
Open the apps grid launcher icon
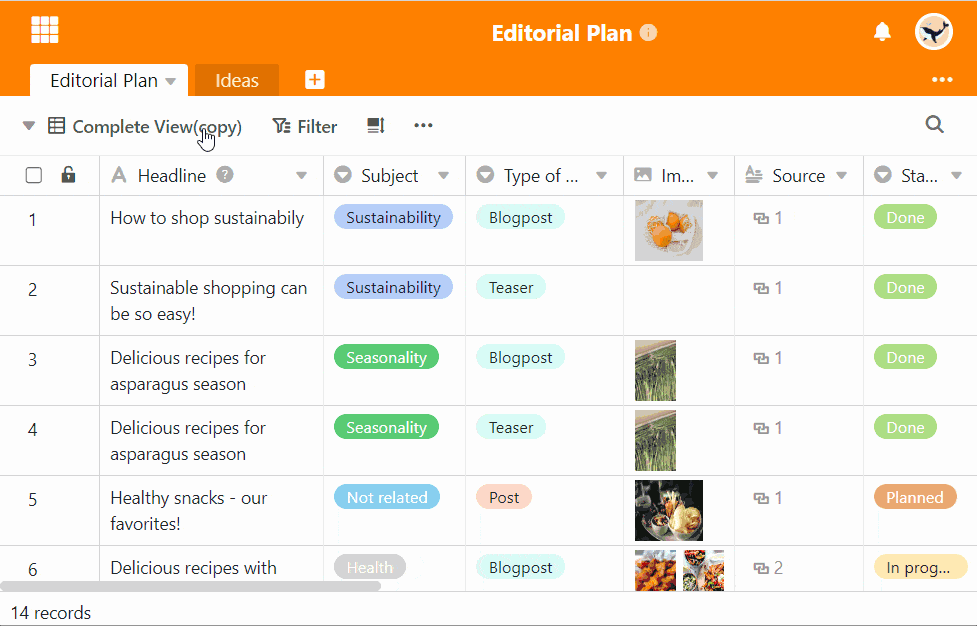45,30
